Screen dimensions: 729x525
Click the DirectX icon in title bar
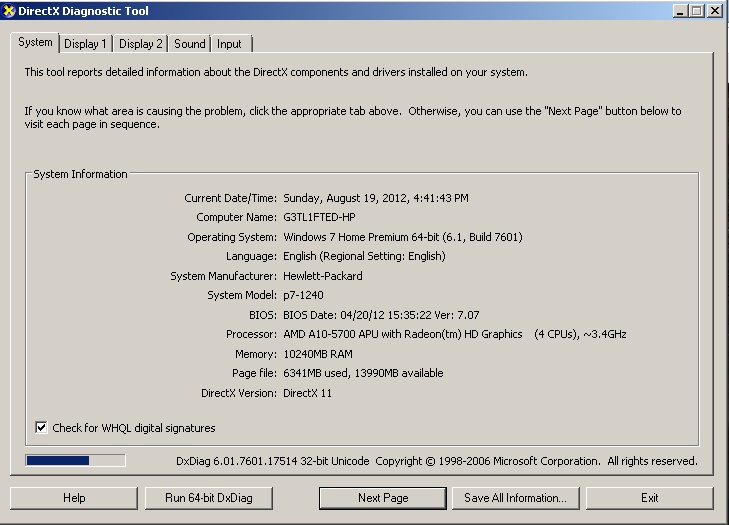9,11
